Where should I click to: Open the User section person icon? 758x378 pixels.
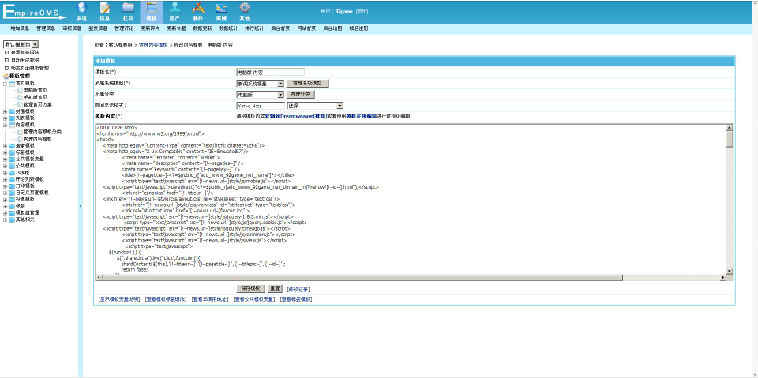(x=175, y=12)
